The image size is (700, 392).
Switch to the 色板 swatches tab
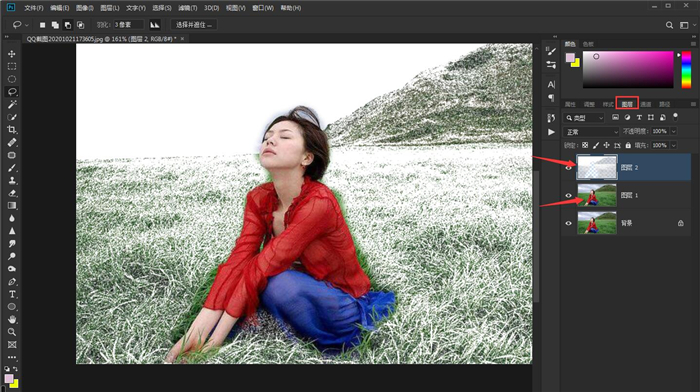(588, 44)
